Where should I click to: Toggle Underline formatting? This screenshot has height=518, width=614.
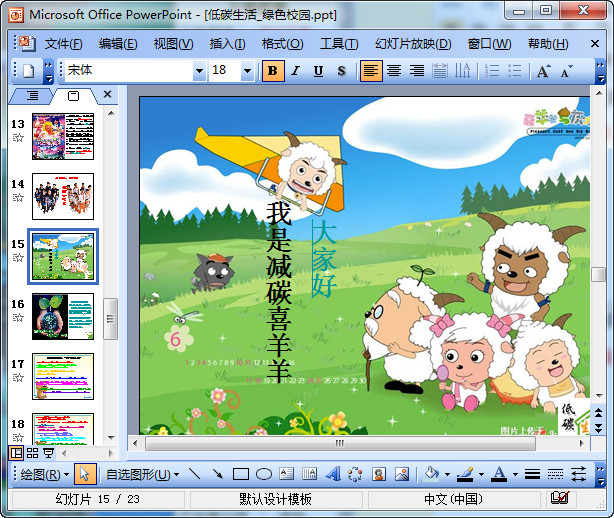click(x=318, y=71)
